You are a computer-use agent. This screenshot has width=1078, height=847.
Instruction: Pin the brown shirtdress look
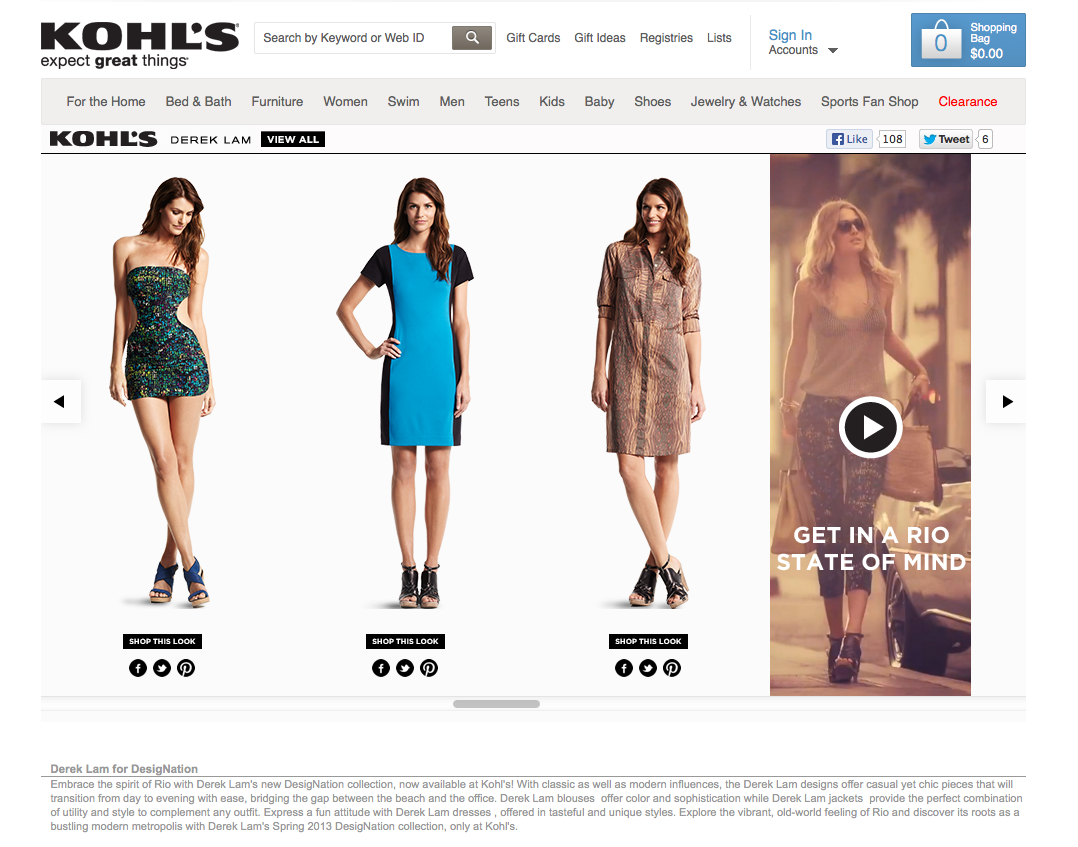(x=672, y=668)
